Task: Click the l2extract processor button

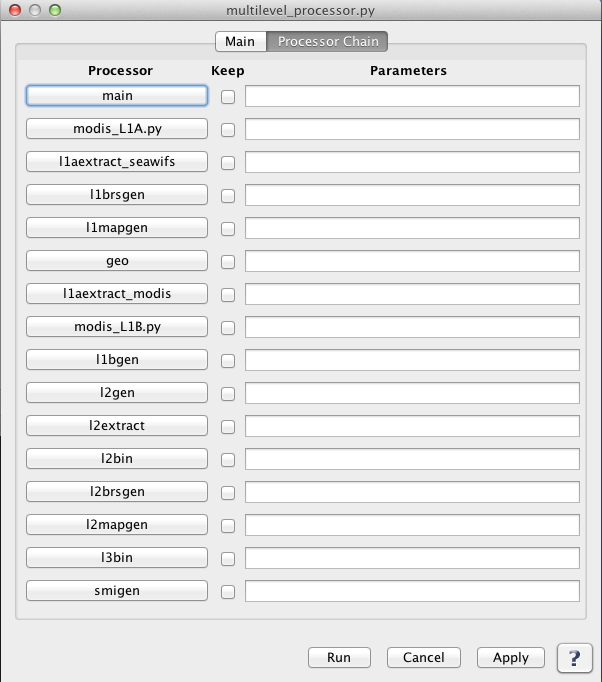Action: (117, 426)
